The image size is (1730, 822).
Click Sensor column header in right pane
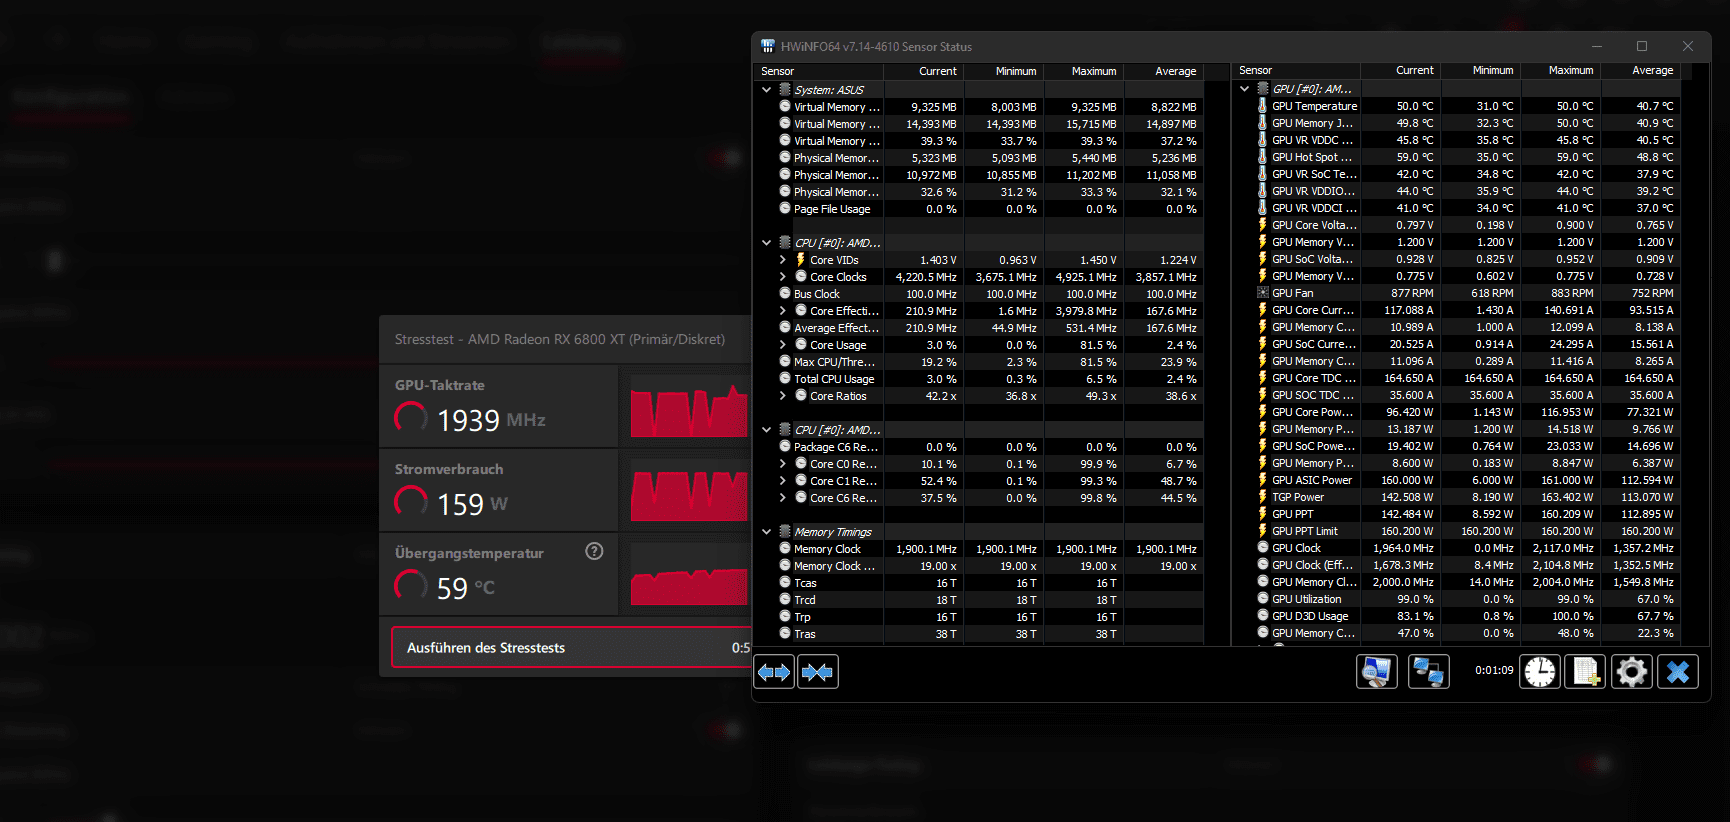click(1296, 71)
